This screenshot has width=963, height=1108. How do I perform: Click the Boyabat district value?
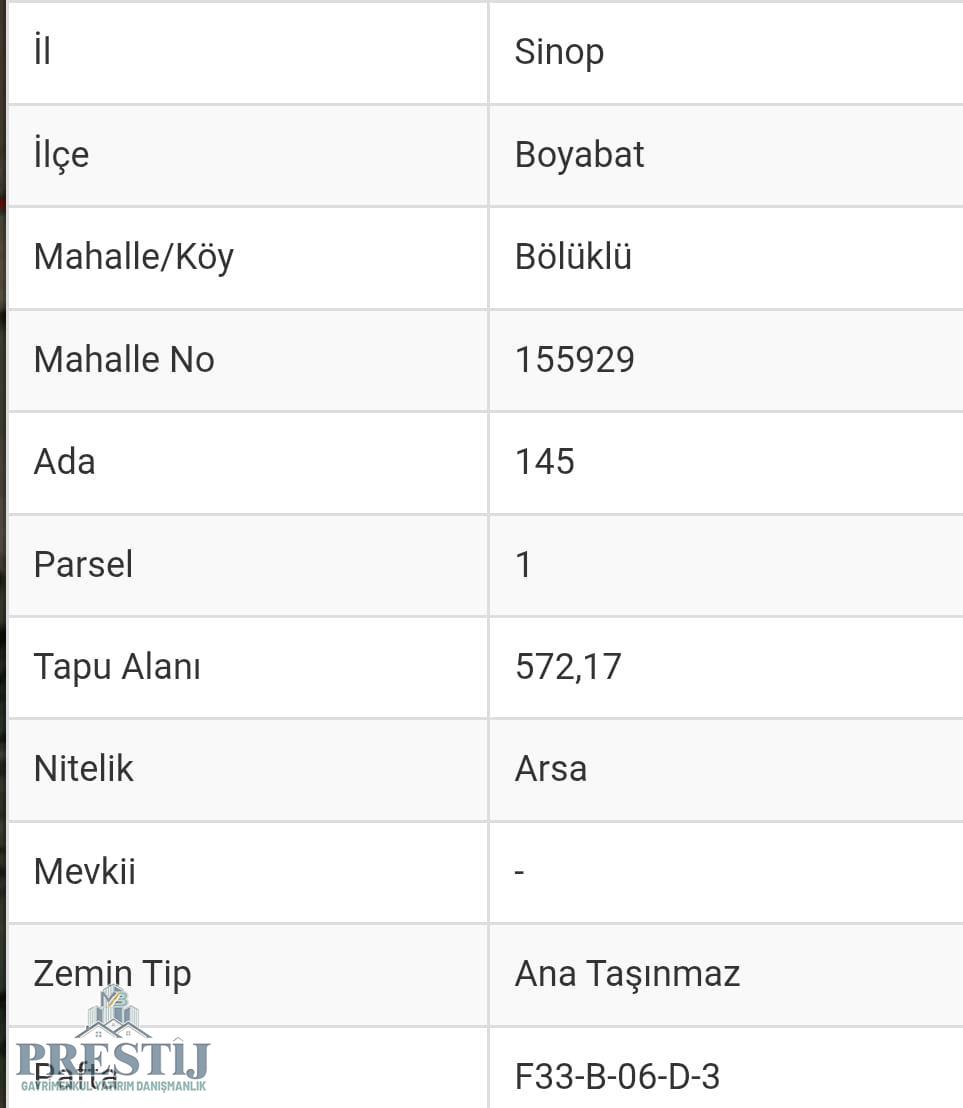(x=579, y=155)
